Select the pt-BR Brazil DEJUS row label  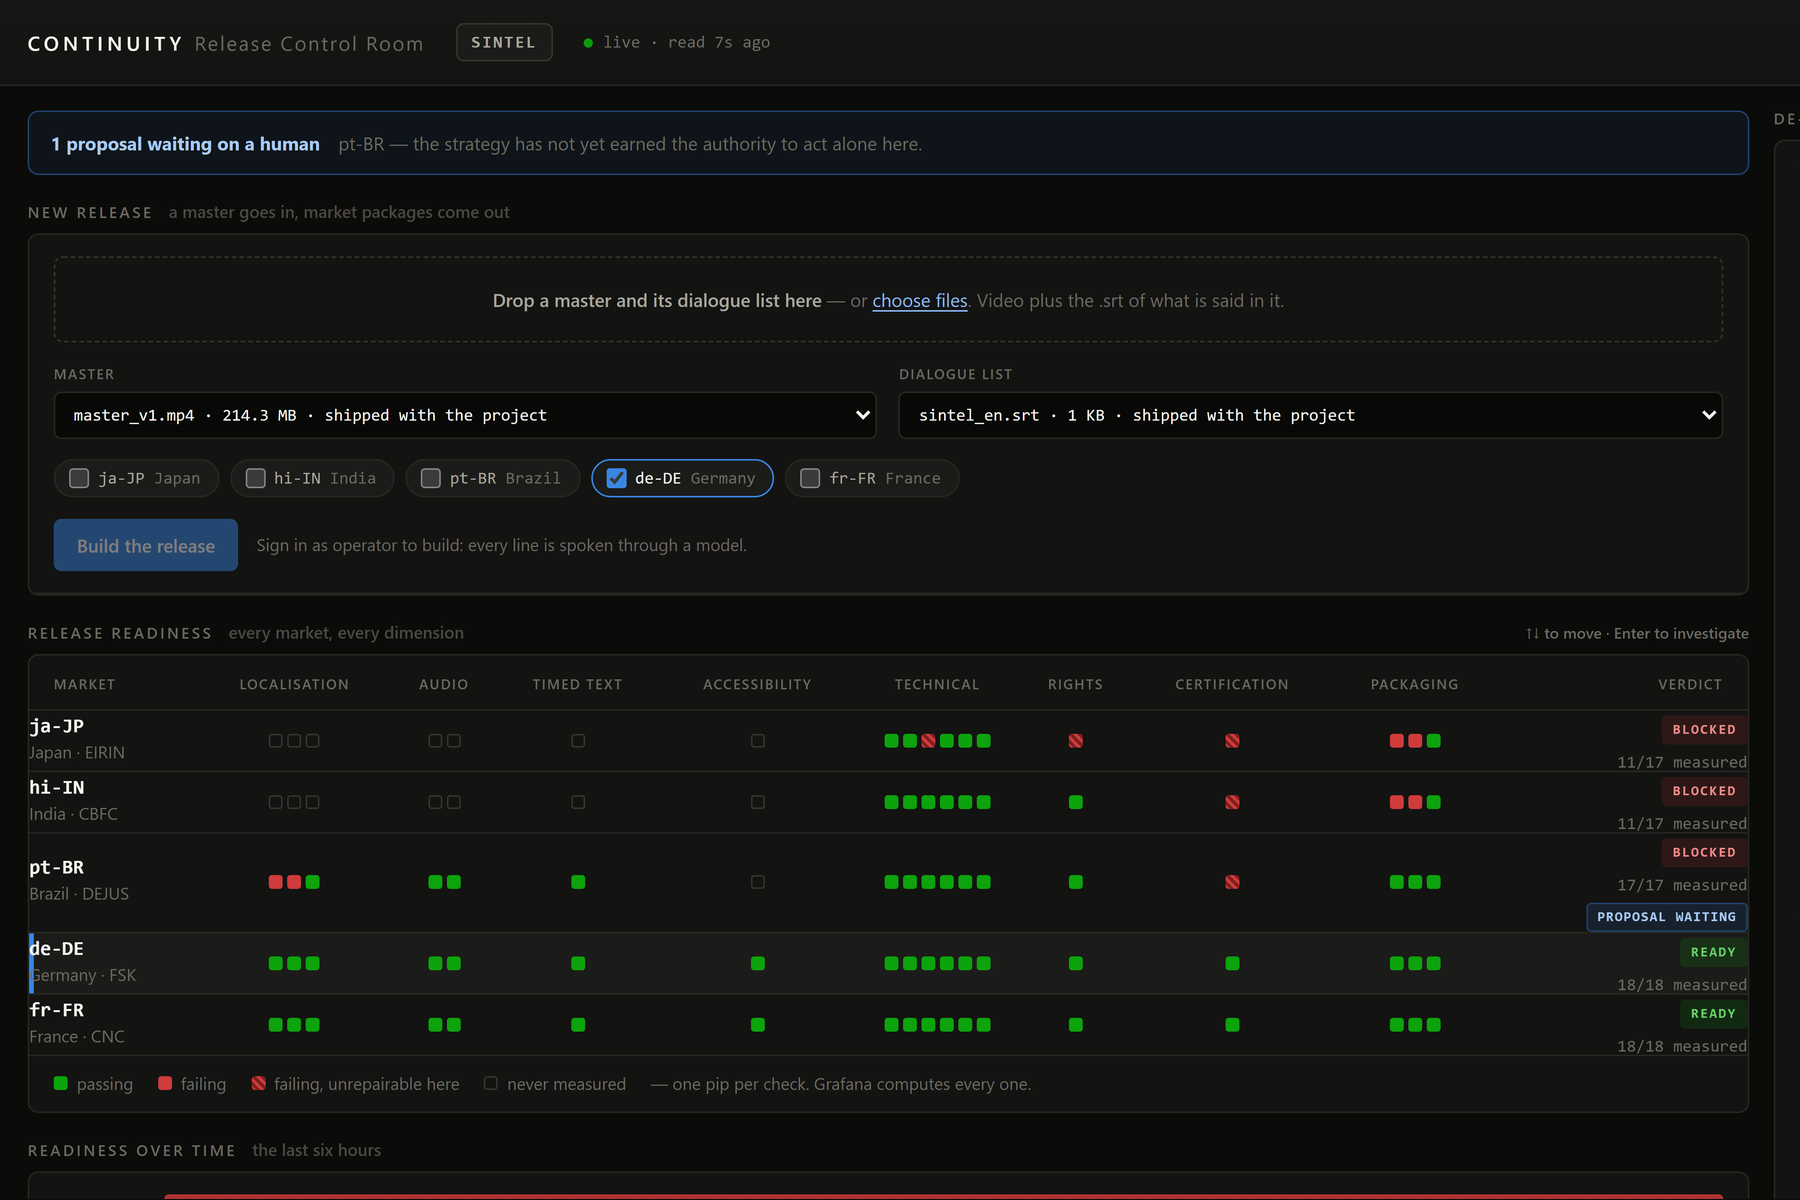79,880
